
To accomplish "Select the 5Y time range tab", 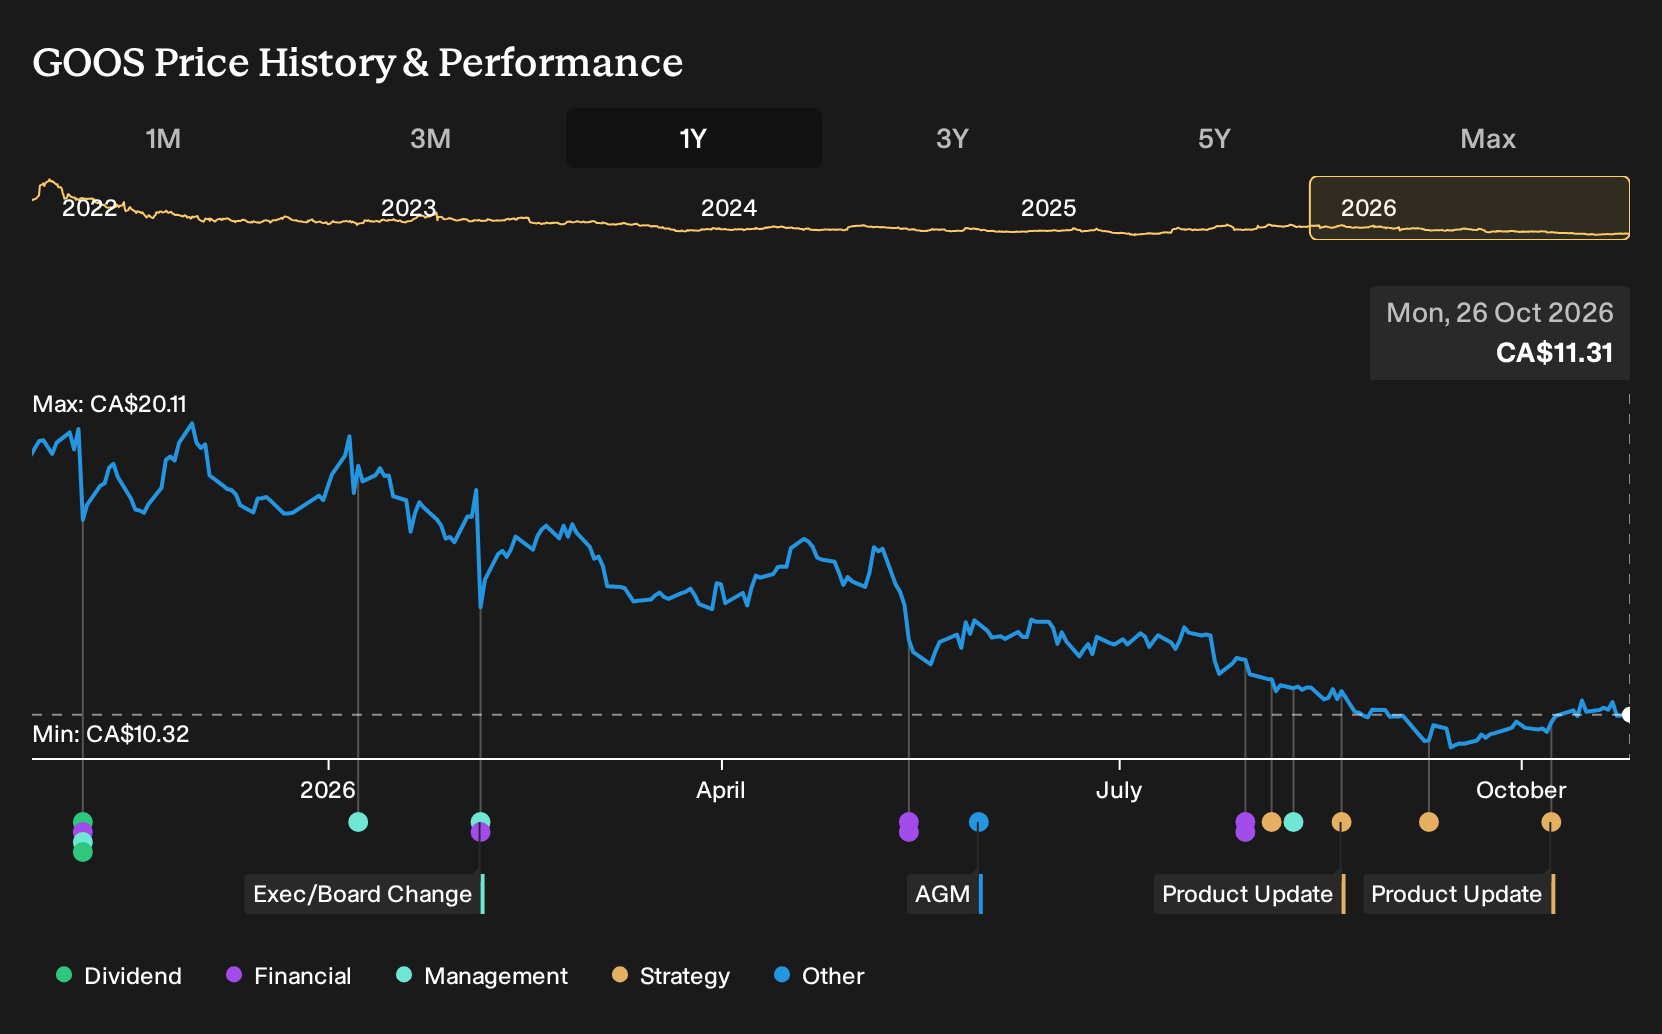I will 1214,138.
